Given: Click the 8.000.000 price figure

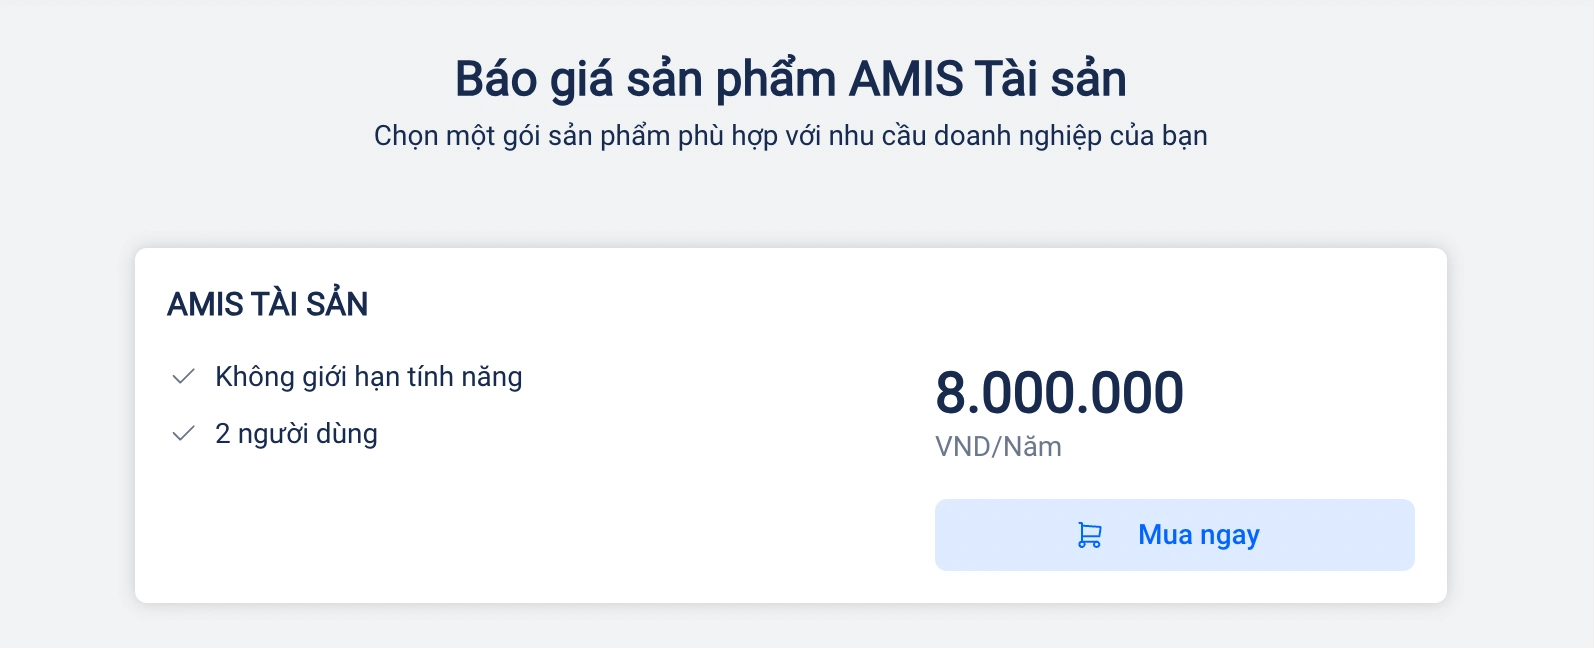Looking at the screenshot, I should click(x=1059, y=392).
